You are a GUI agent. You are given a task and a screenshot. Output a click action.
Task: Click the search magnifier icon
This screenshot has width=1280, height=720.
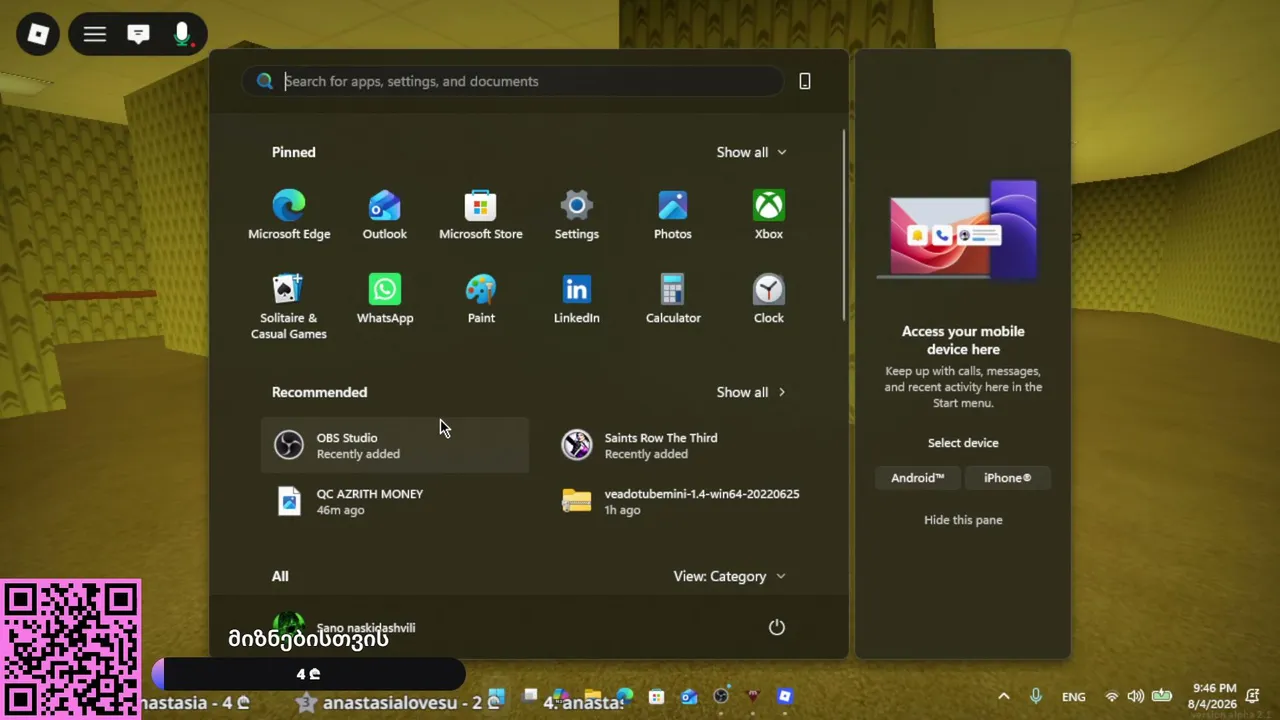[264, 81]
